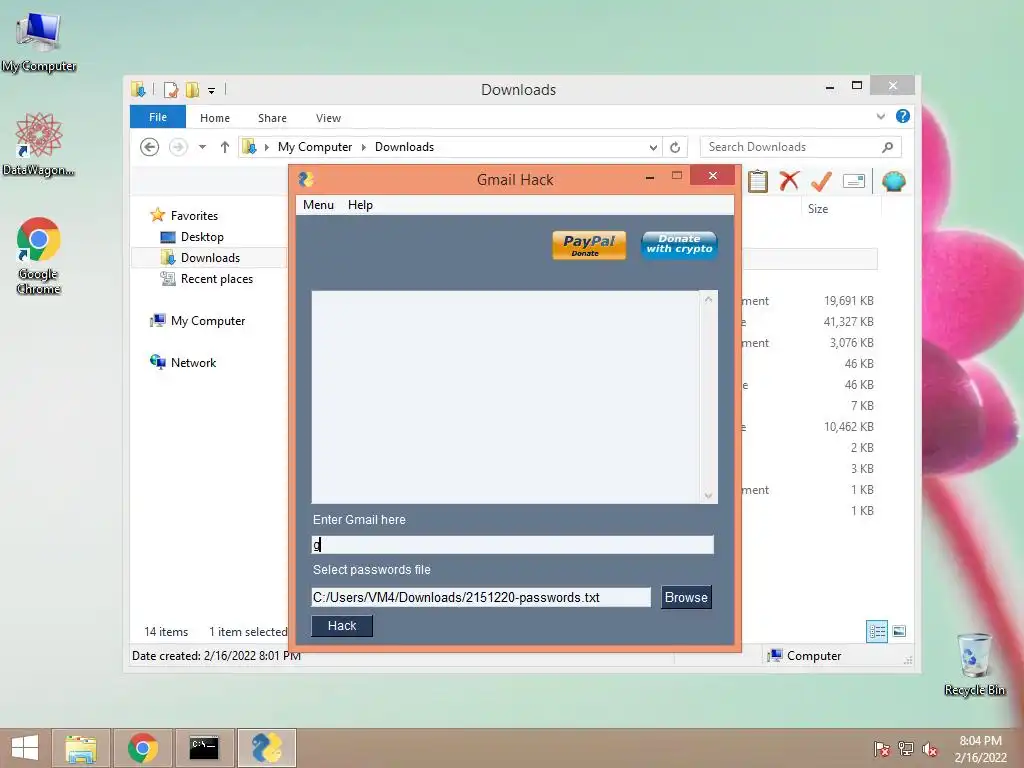1024x768 pixels.
Task: Click Action Center flag tray icon
Action: (881, 748)
